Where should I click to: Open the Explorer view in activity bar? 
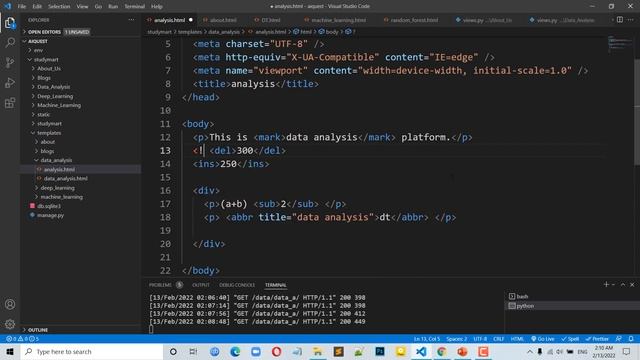tap(10, 22)
